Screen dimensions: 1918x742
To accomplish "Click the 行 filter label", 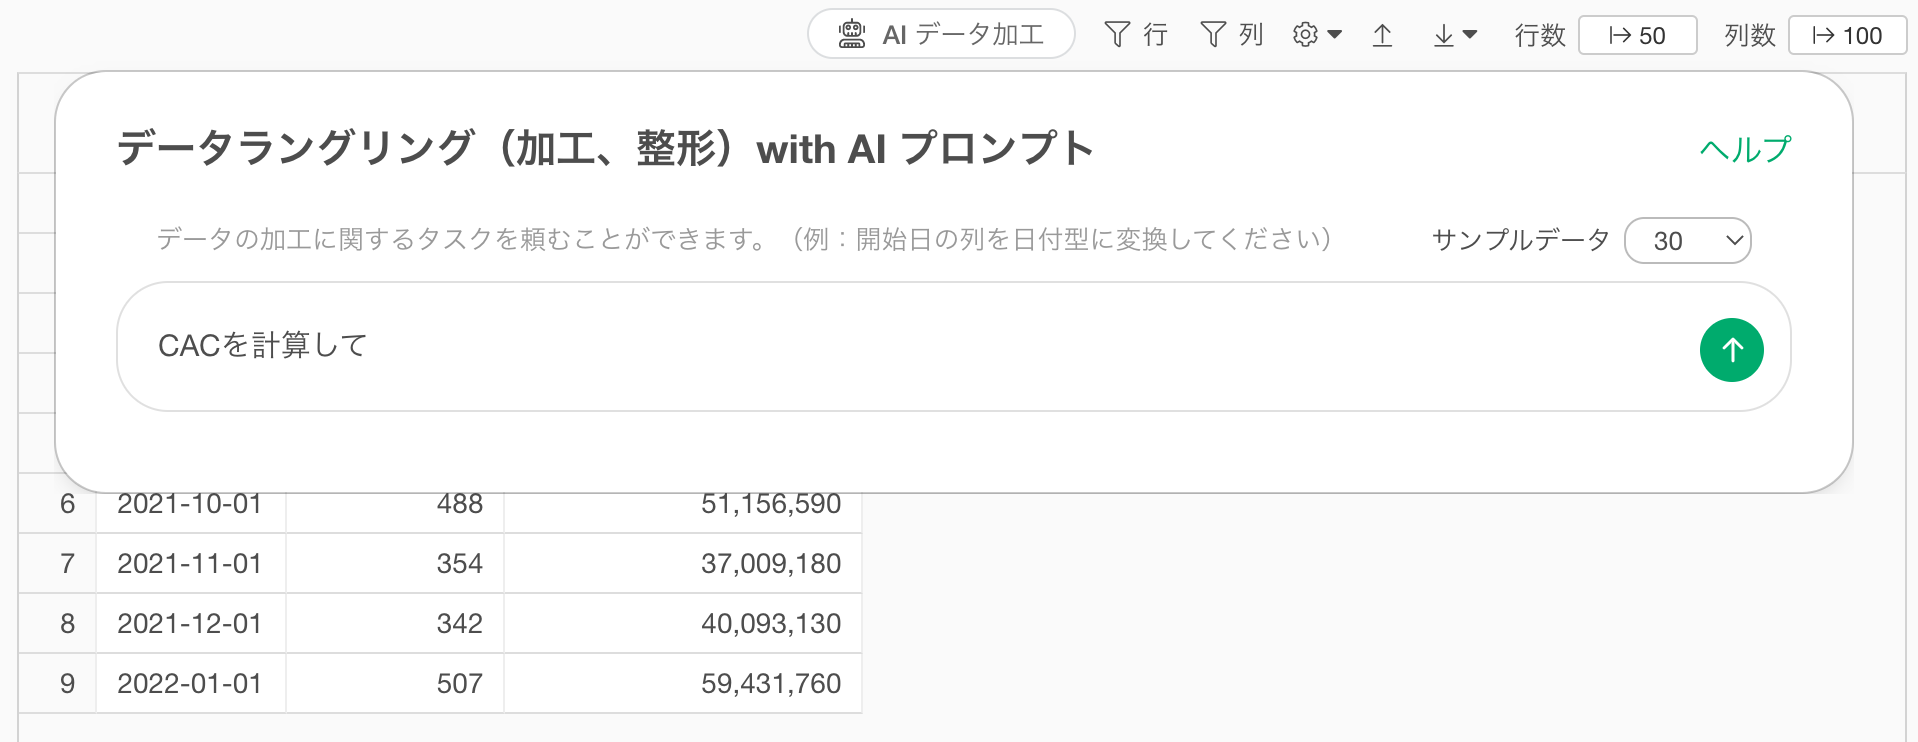I will coord(1155,35).
